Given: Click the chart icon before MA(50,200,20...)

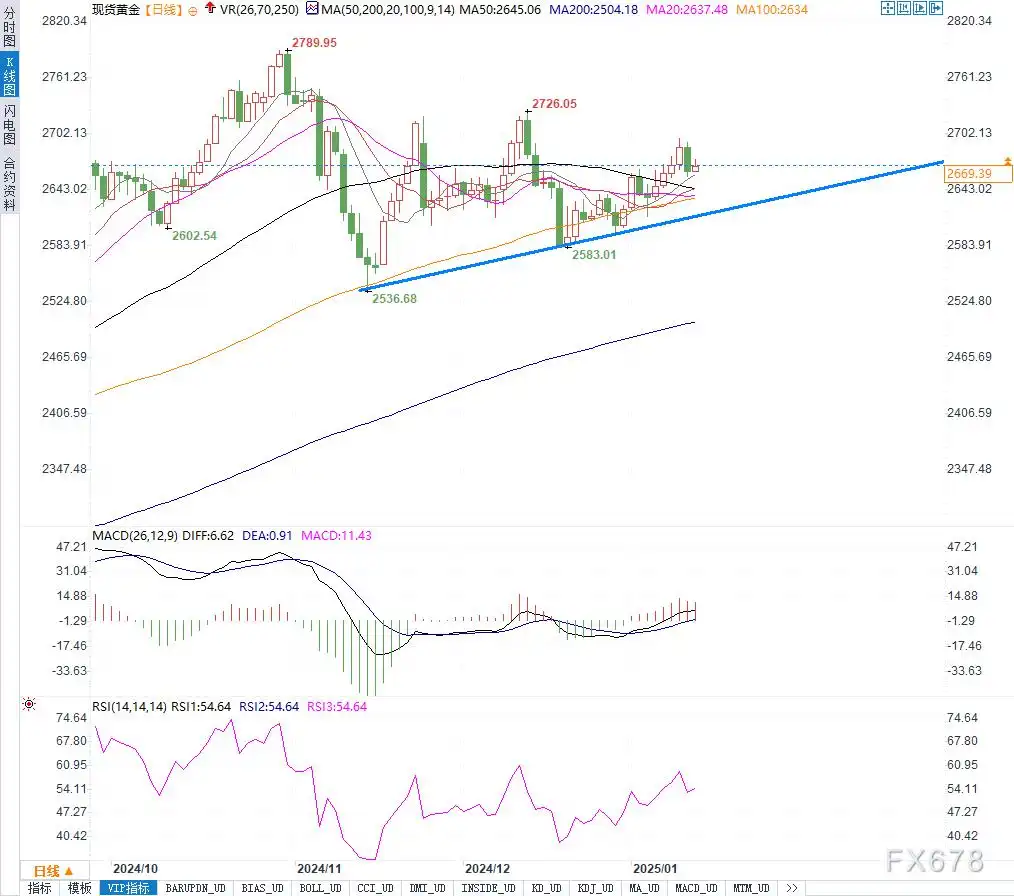Looking at the screenshot, I should [x=312, y=9].
